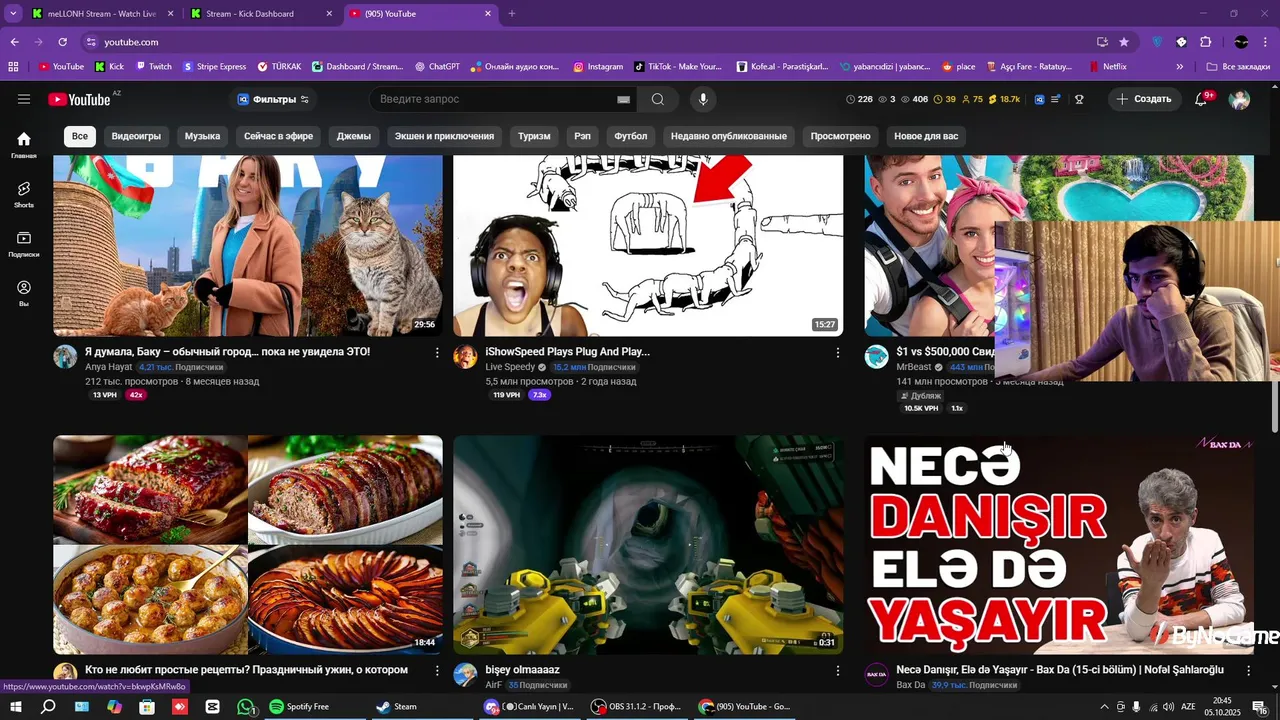Open options for the Baku video
This screenshot has height=720, width=1280.
437,352
